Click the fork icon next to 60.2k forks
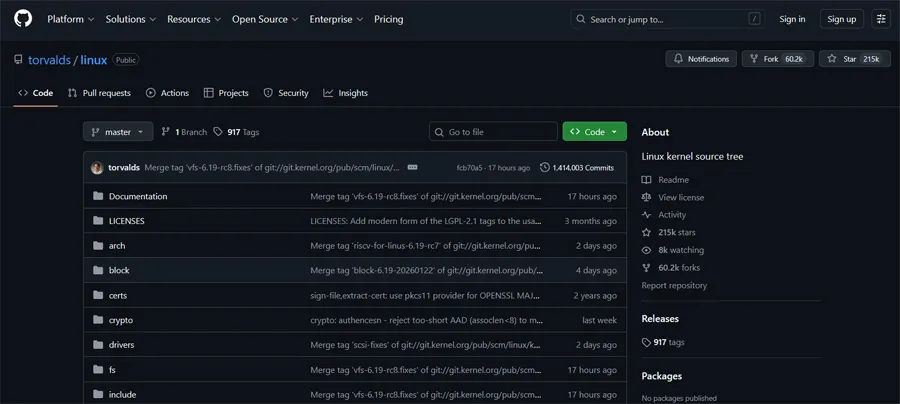 pos(646,267)
